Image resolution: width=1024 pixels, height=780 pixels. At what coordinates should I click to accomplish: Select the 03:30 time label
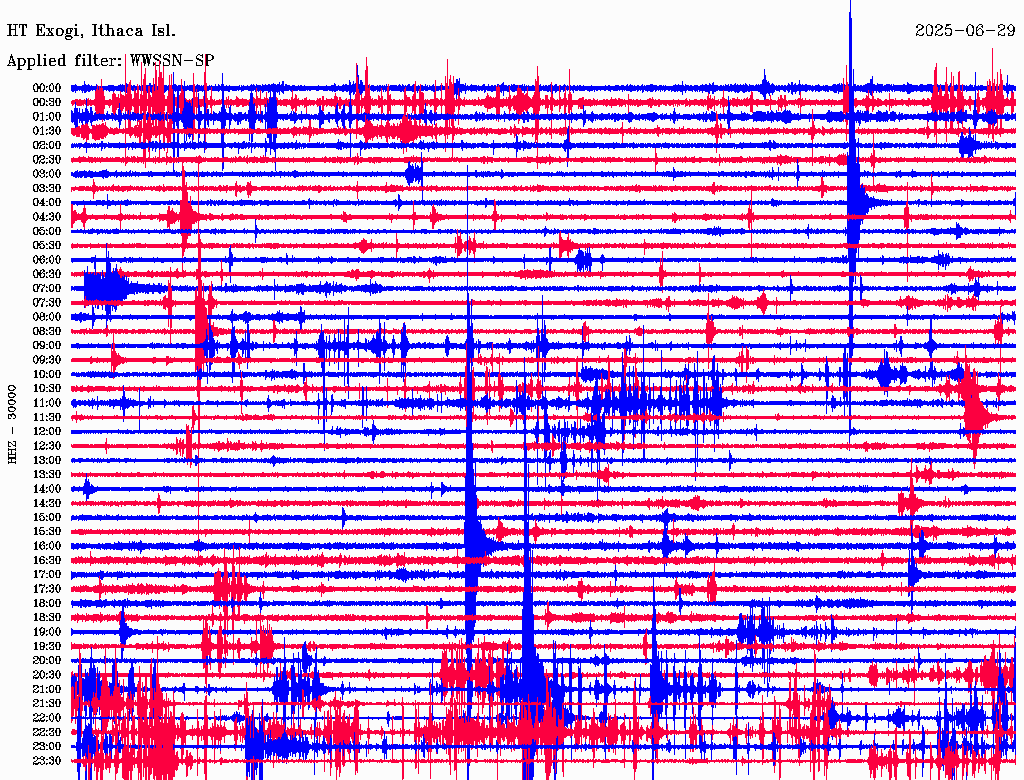point(47,189)
